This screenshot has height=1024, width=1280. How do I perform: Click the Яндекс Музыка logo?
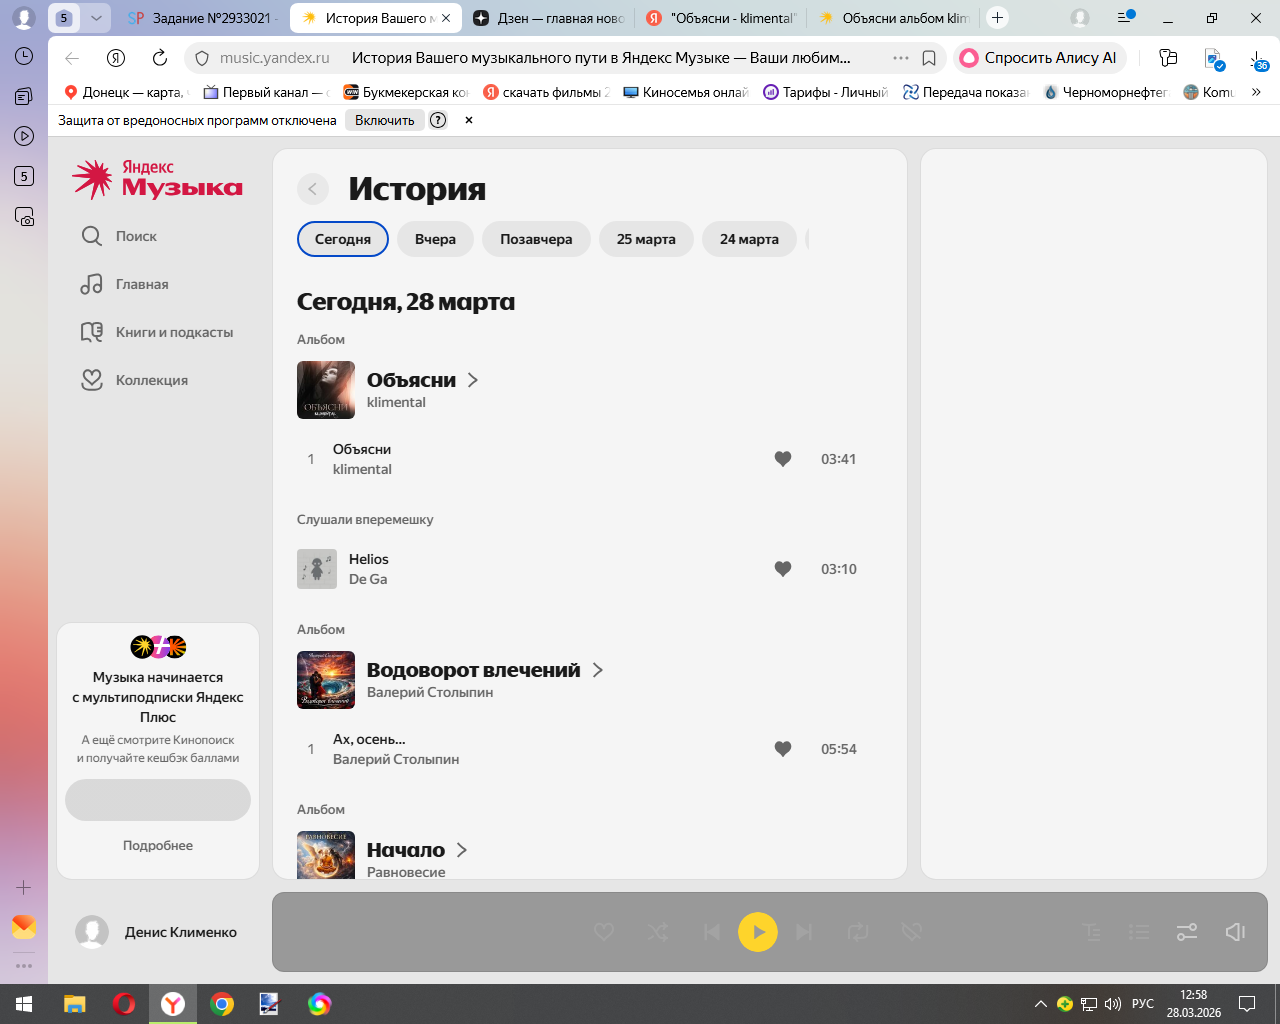(157, 179)
